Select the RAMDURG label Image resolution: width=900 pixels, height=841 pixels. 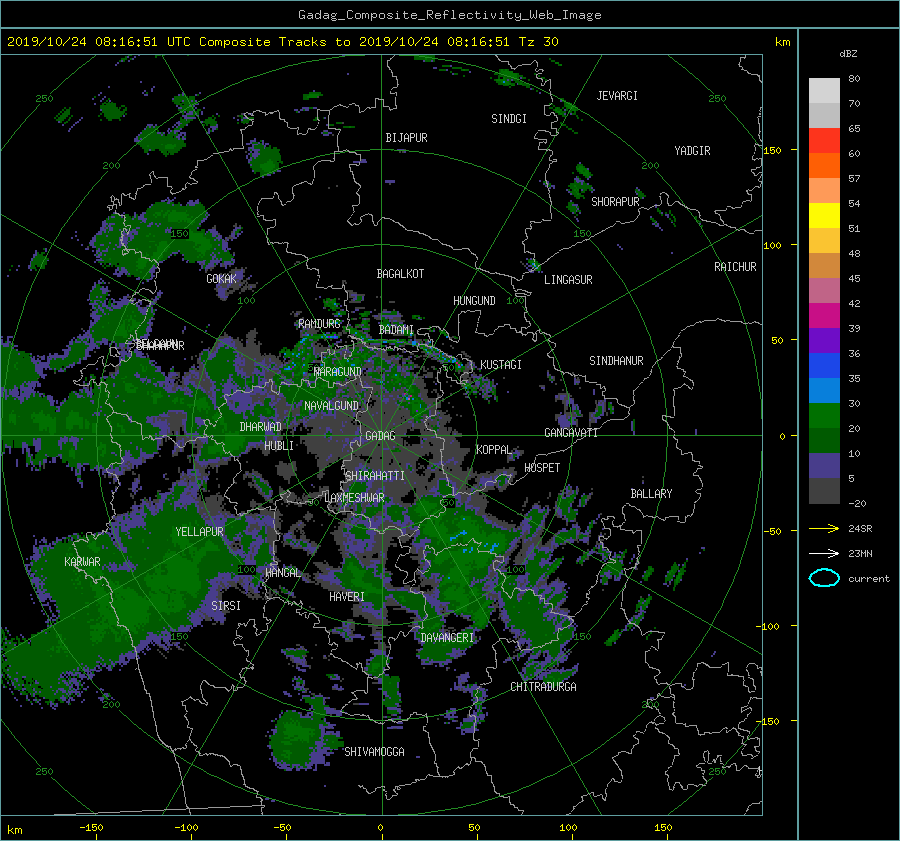pos(319,324)
